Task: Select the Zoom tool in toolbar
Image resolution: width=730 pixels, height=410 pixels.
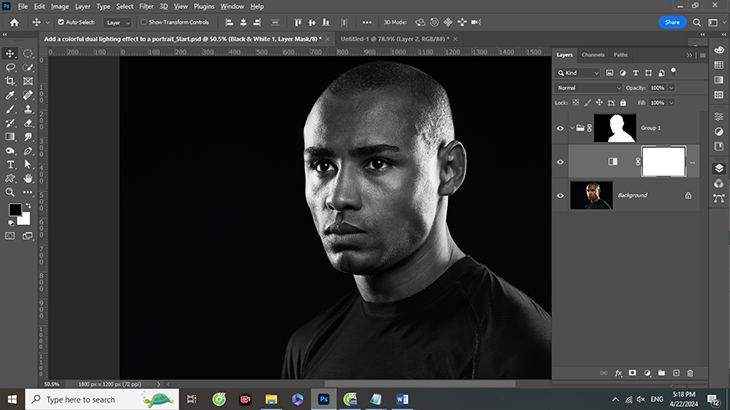Action: 10,192
